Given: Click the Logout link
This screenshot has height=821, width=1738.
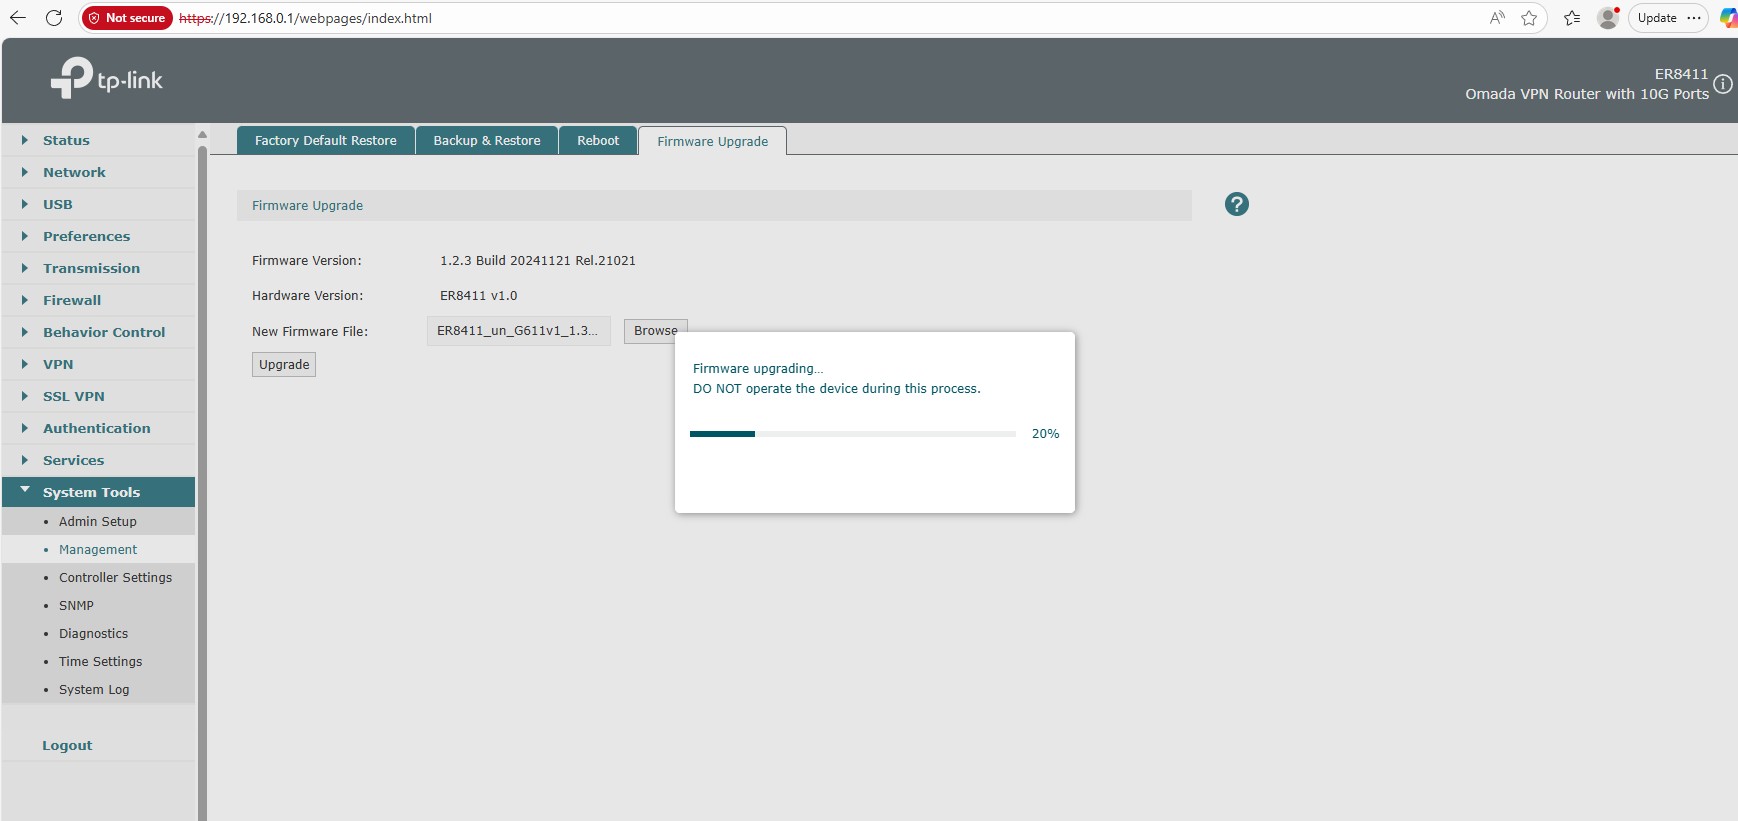Looking at the screenshot, I should click(x=67, y=745).
